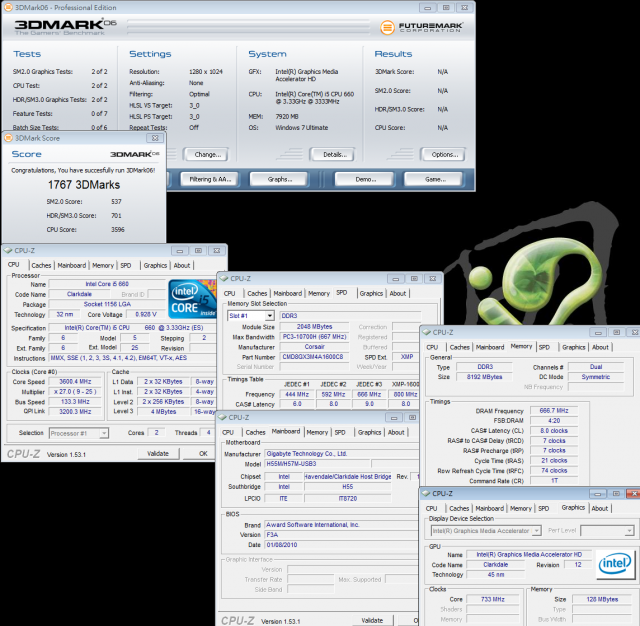Image resolution: width=640 pixels, height=626 pixels.
Task: Open Filtering & AA... settings
Action: coord(210,179)
